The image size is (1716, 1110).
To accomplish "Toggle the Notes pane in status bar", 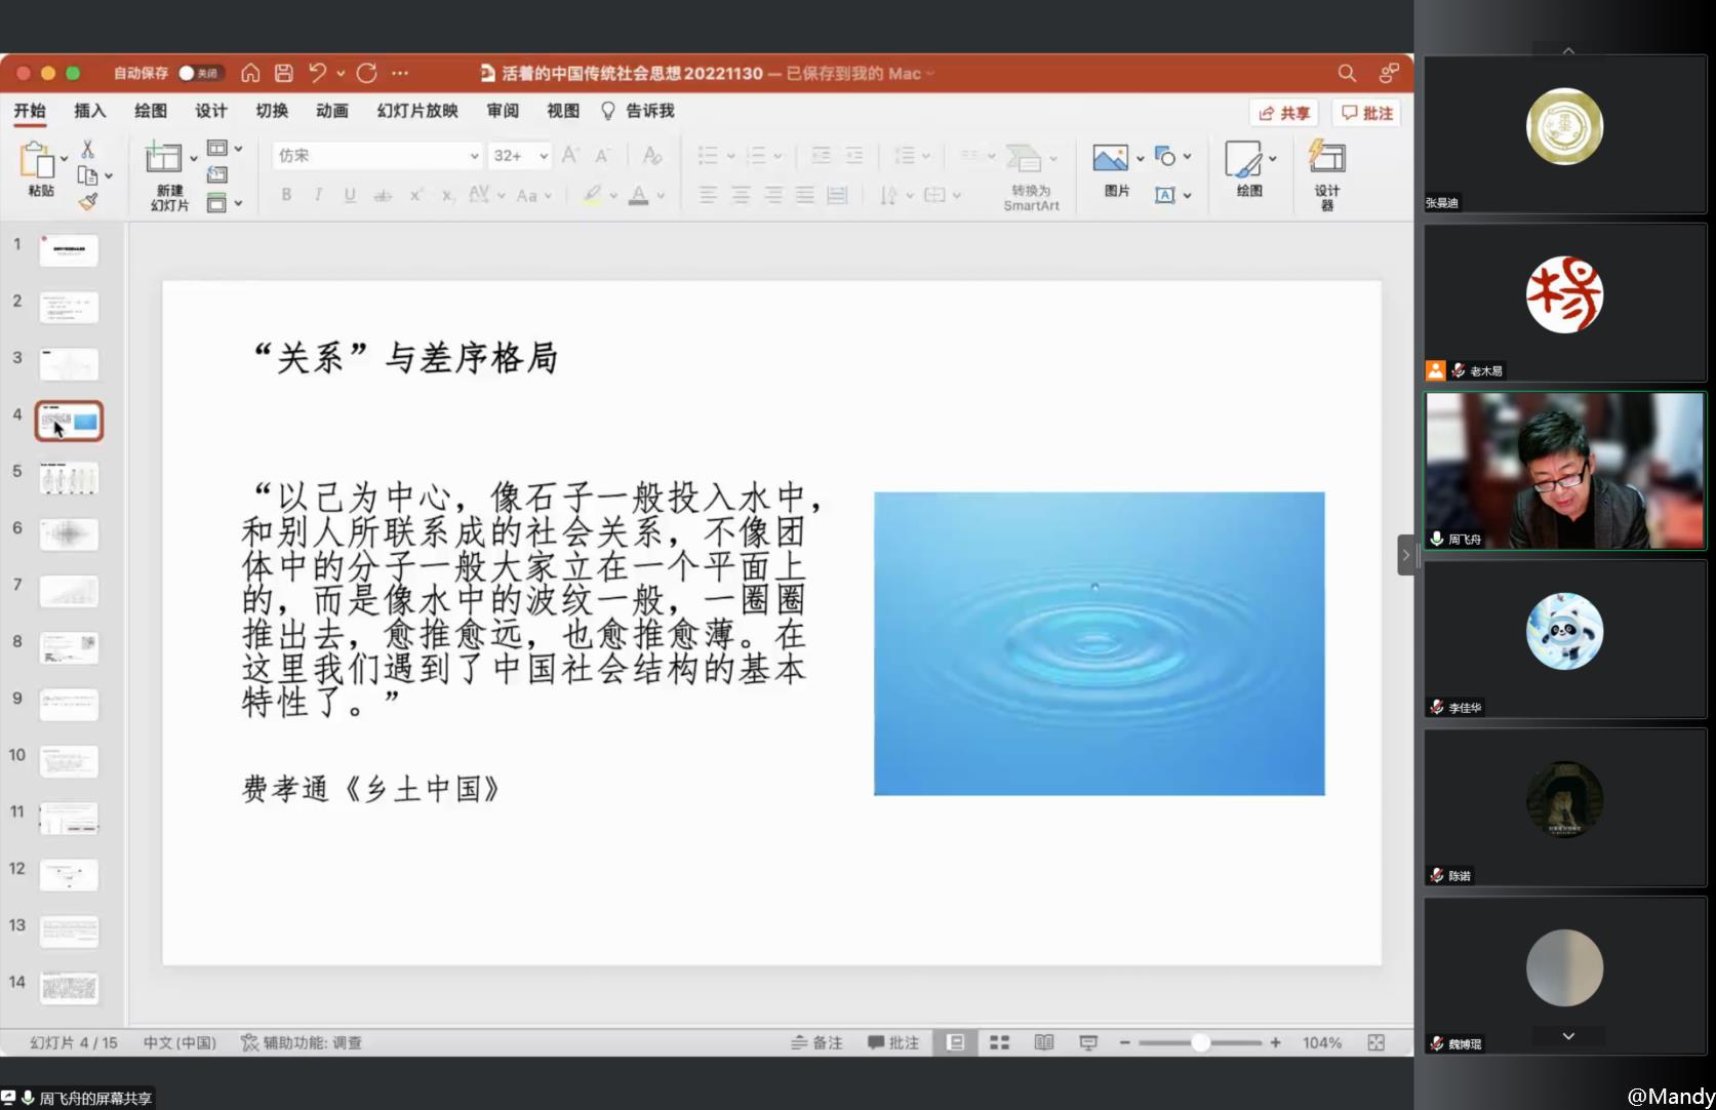I will point(816,1043).
